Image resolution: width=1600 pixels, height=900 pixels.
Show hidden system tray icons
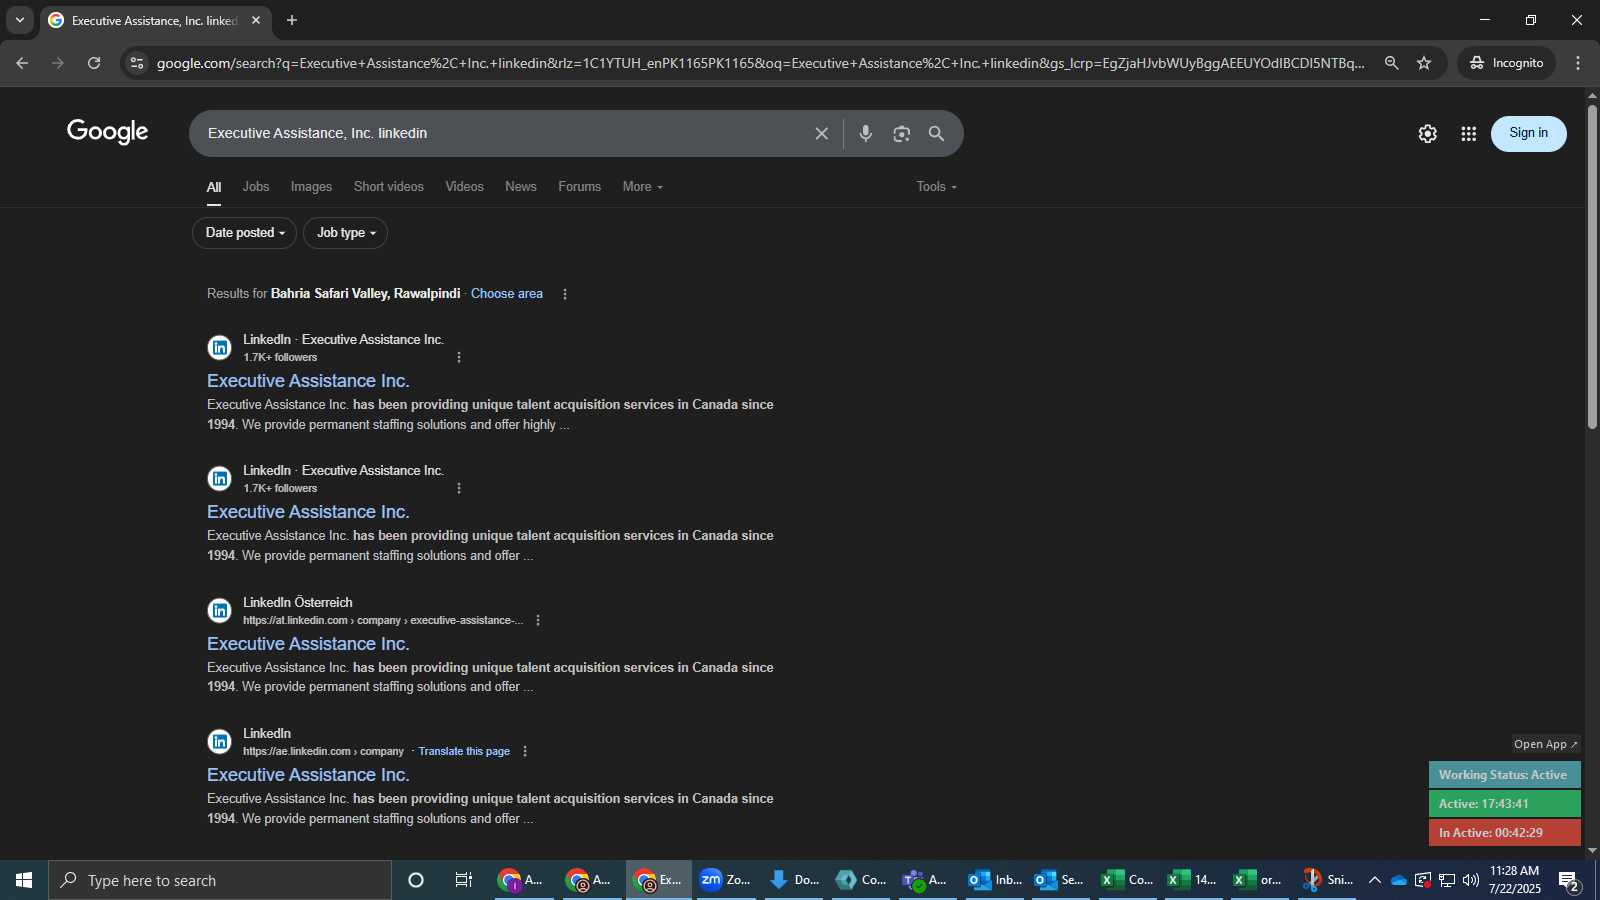coord(1375,880)
